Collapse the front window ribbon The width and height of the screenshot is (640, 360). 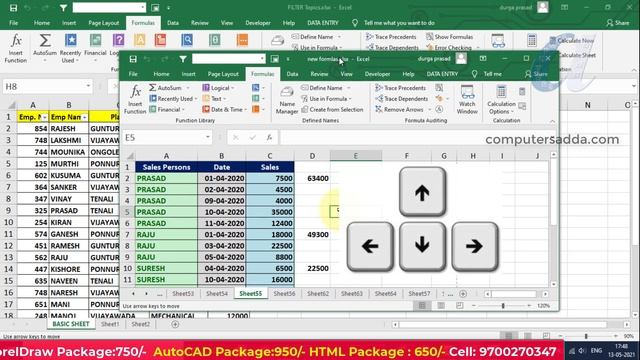[x=552, y=121]
